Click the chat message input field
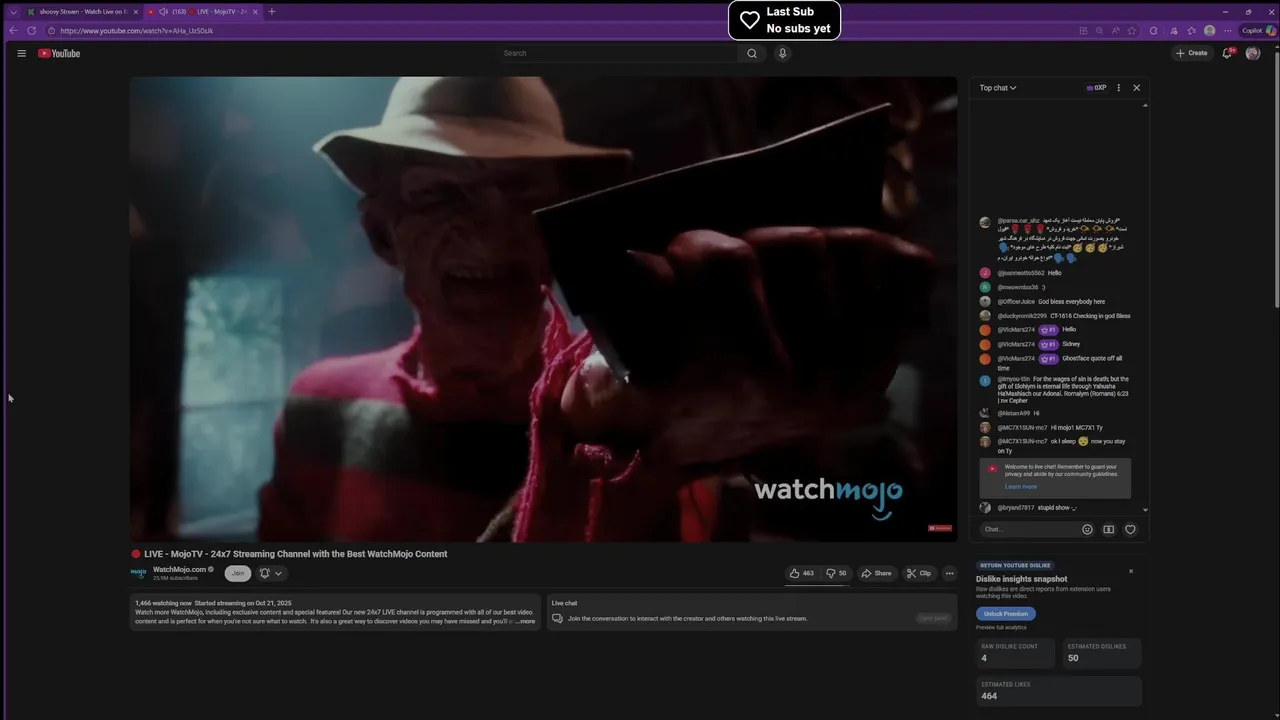Image resolution: width=1280 pixels, height=720 pixels. 1030,529
